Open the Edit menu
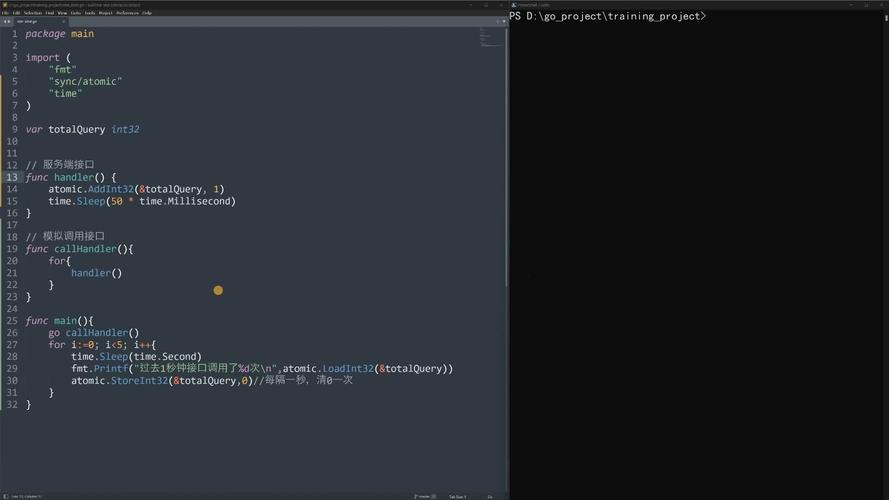 pyautogui.click(x=16, y=13)
